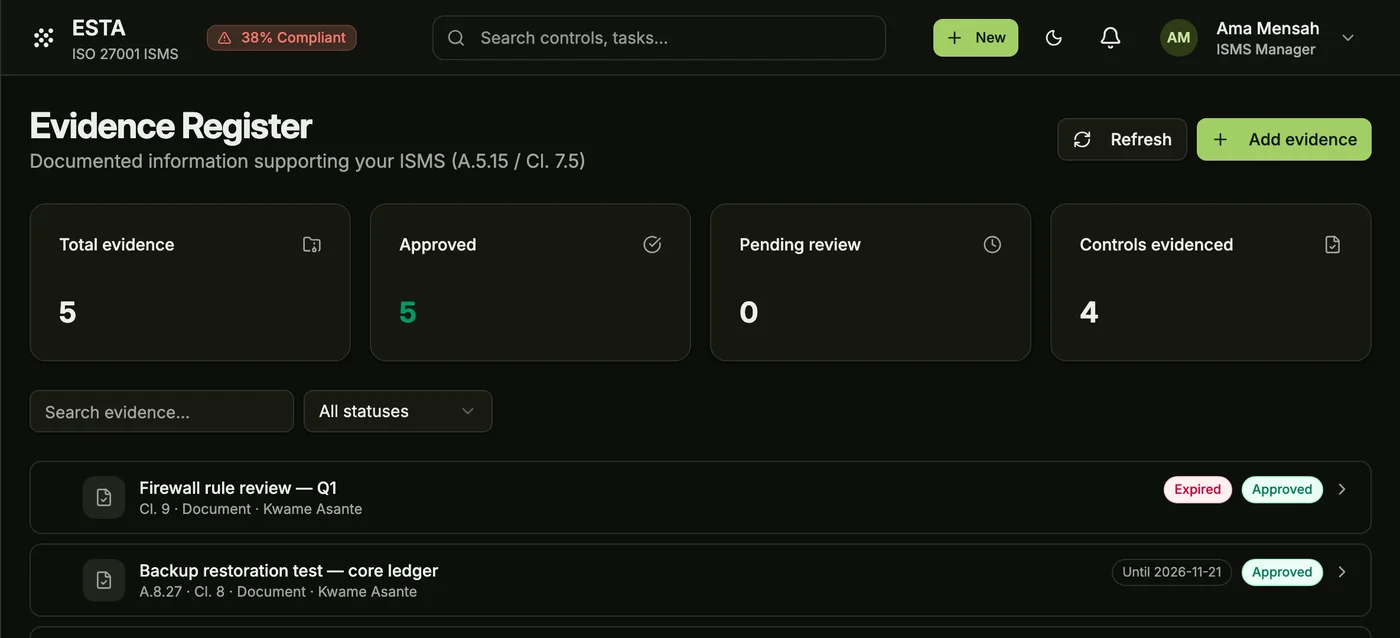
Task: Click the Ama Mensah user name
Action: 1268,28
